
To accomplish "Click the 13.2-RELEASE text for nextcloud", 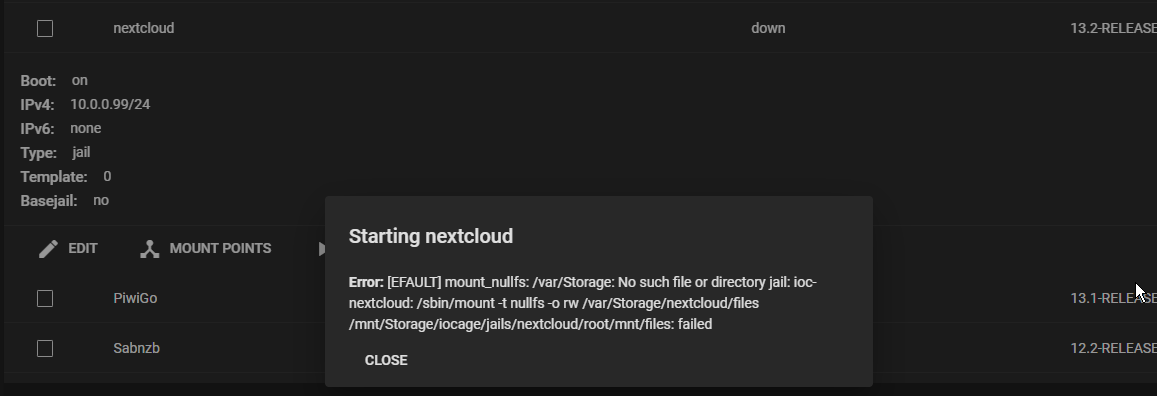I will coord(1113,28).
